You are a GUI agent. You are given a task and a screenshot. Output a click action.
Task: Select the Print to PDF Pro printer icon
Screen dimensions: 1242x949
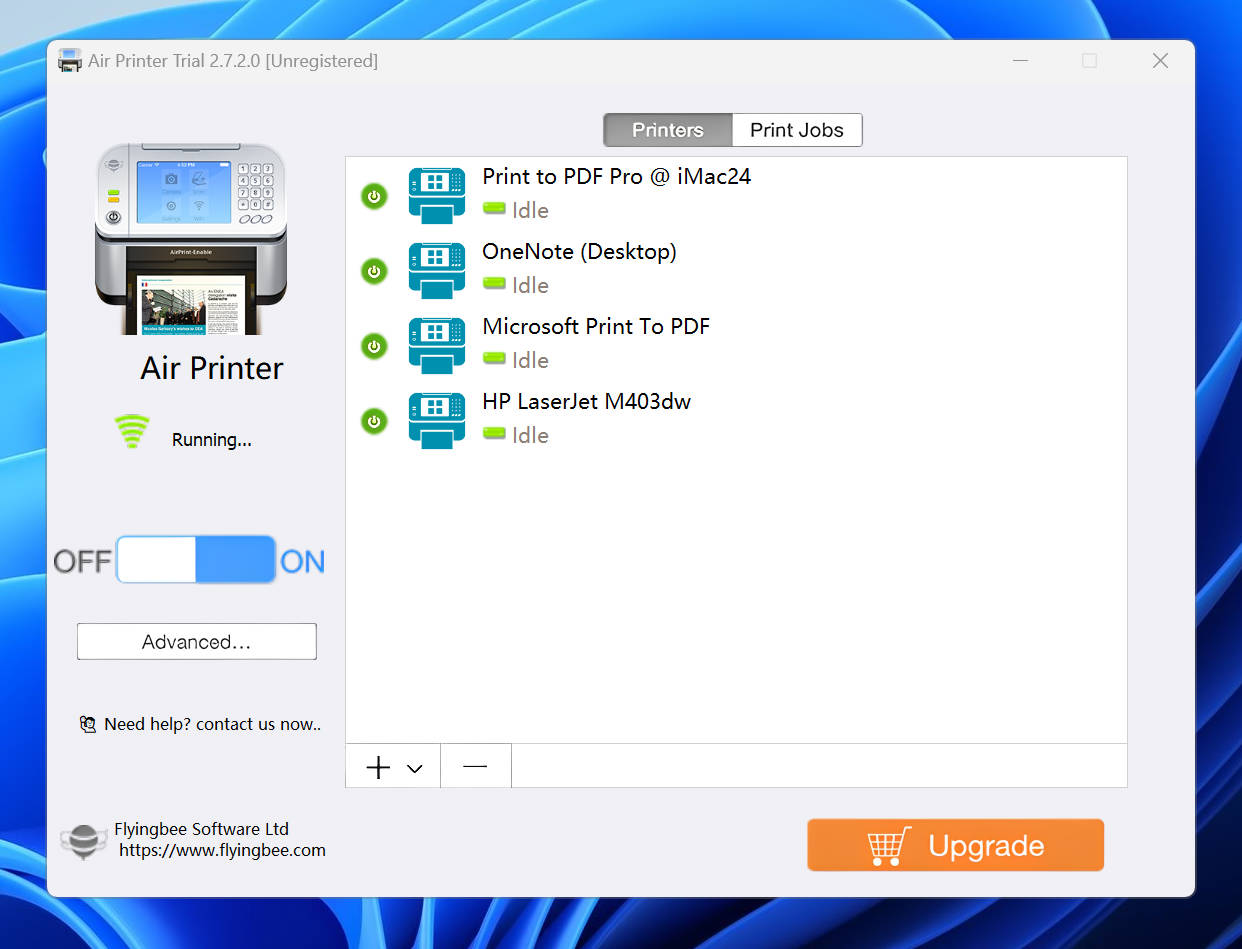[437, 196]
